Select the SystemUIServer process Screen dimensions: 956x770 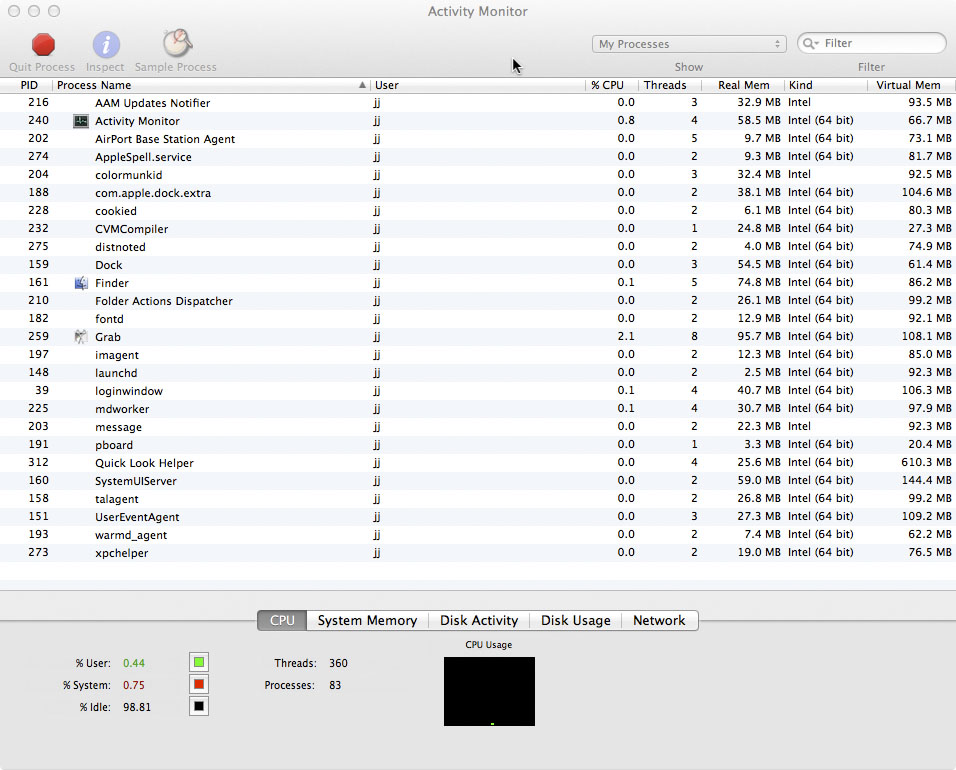point(478,480)
